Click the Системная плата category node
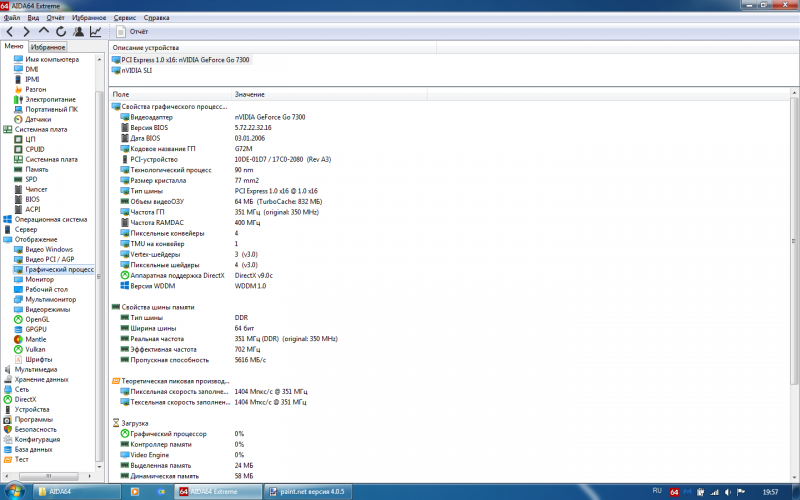This screenshot has width=800, height=500. [41, 129]
